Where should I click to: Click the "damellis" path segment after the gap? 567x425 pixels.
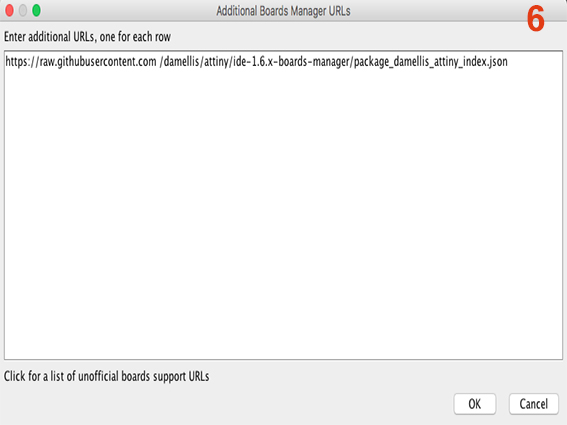point(182,62)
